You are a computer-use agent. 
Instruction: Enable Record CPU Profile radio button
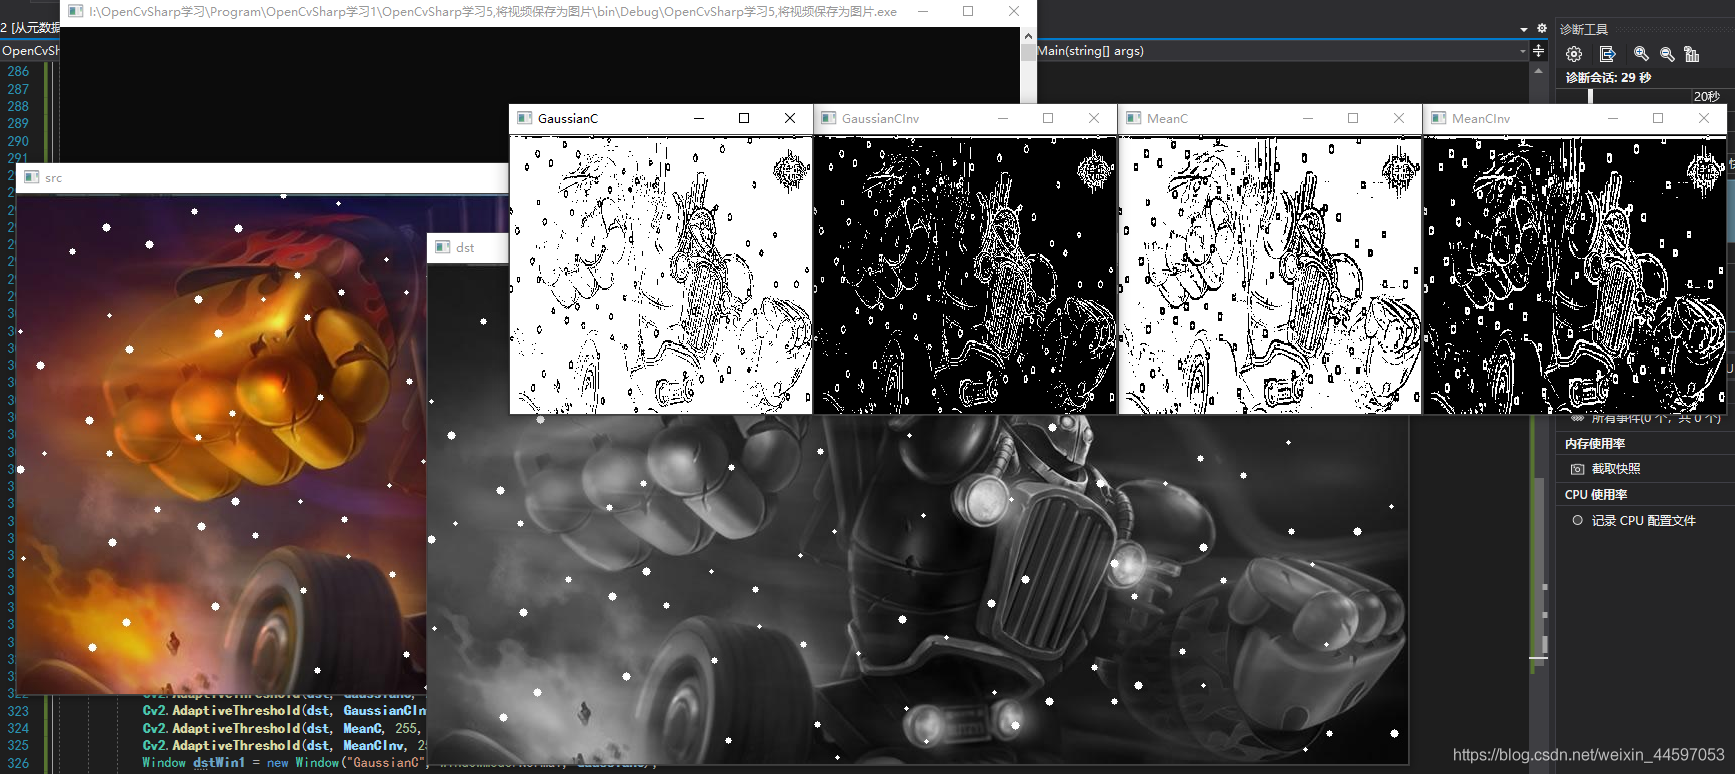pyautogui.click(x=1577, y=520)
